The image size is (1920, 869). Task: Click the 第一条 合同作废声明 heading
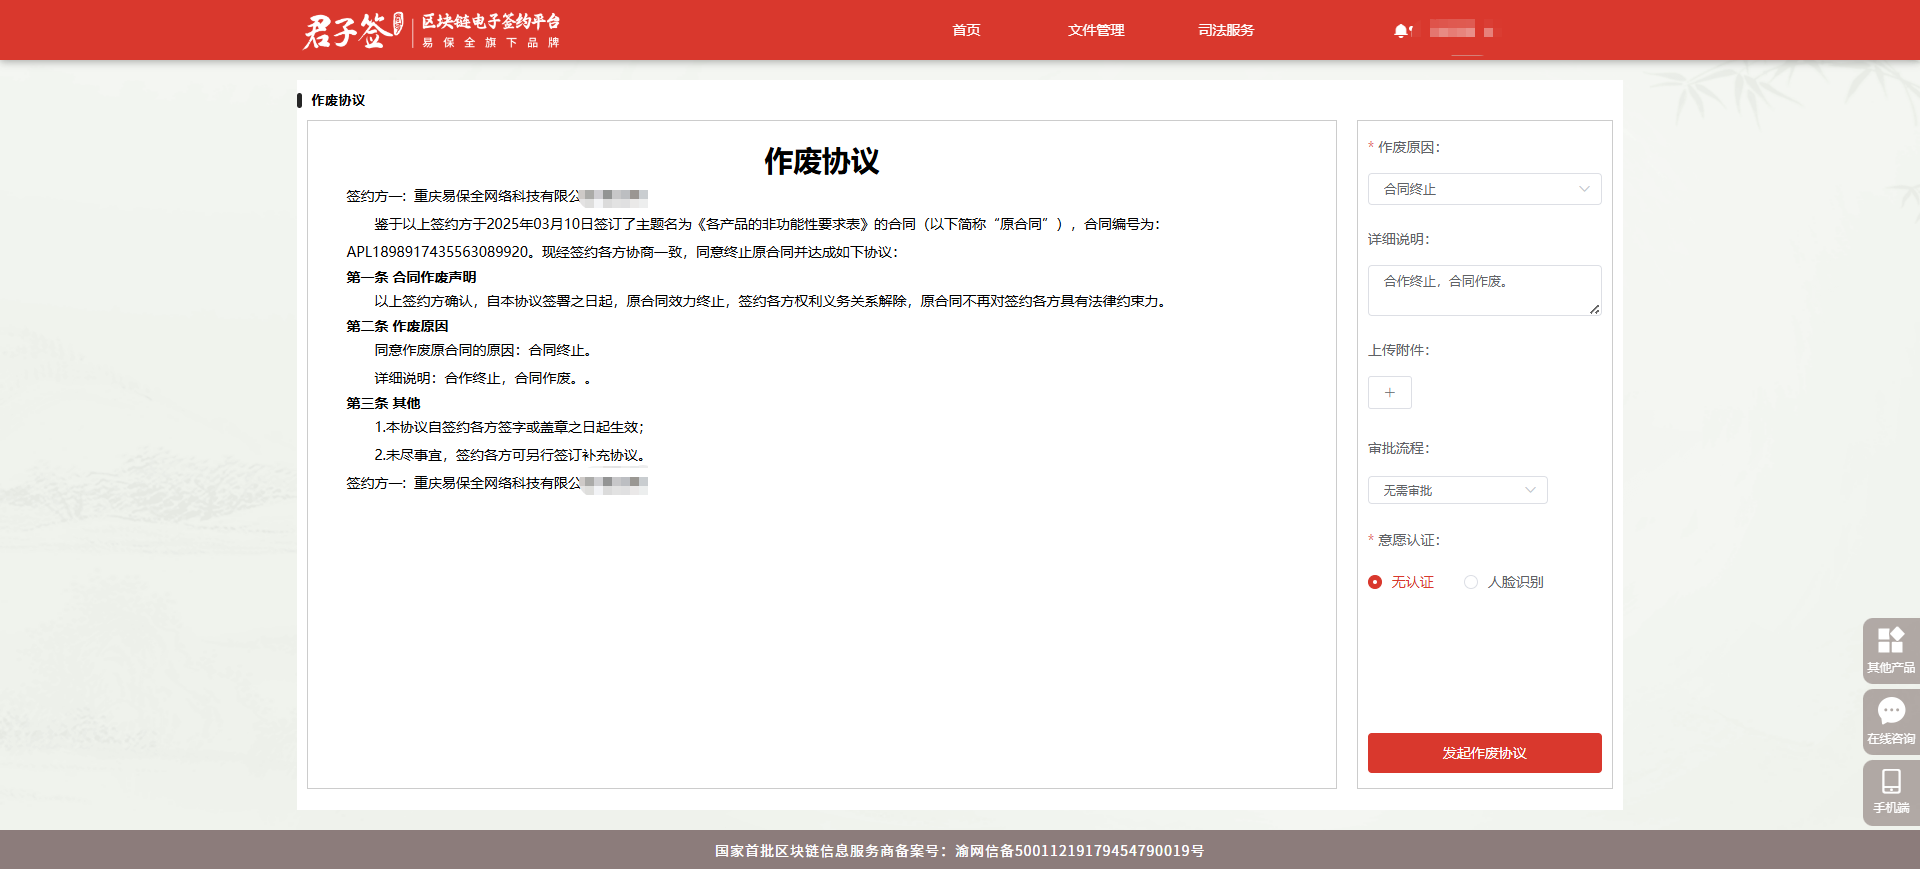(x=411, y=277)
